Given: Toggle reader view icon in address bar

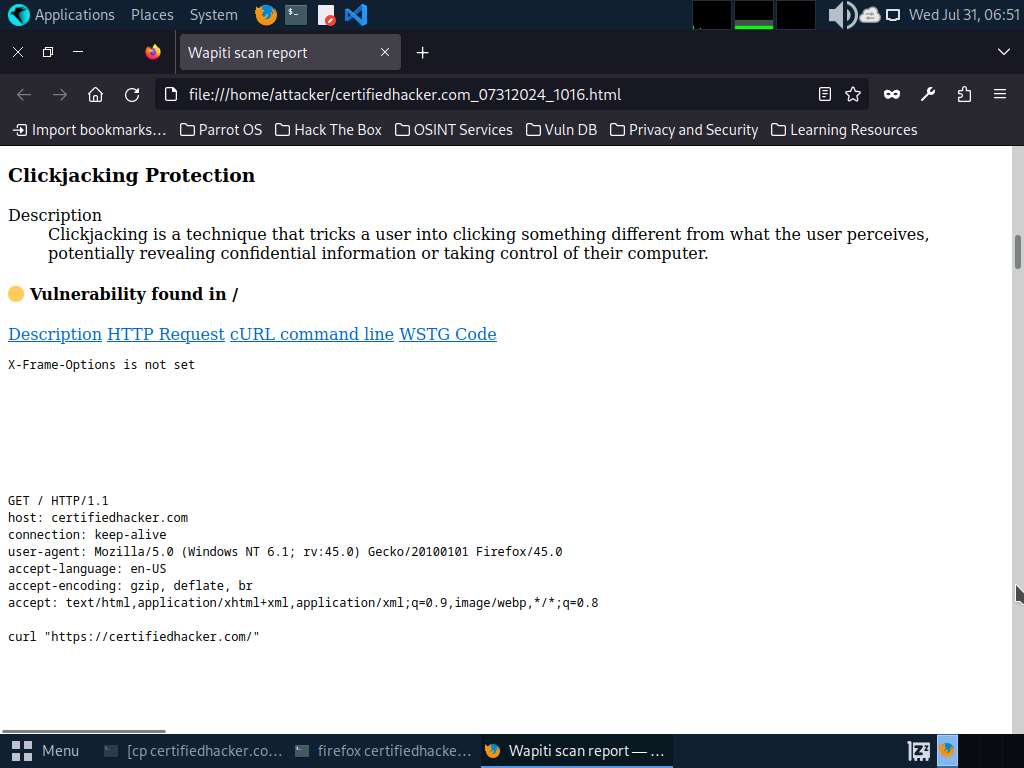Looking at the screenshot, I should click(x=824, y=94).
